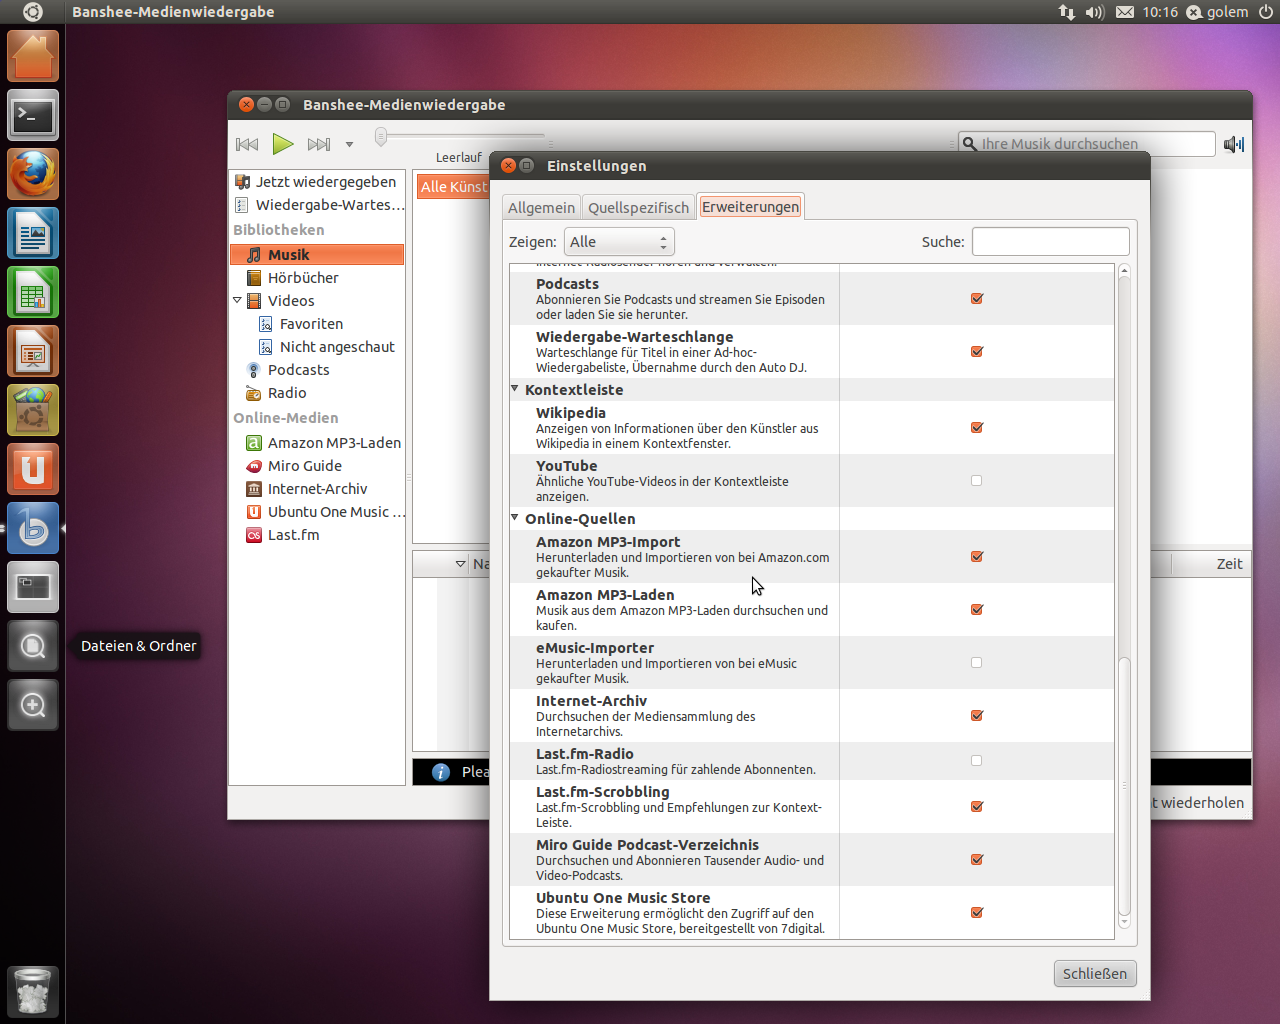Viewport: 1280px width, 1024px height.
Task: Launch Firefox from the Ubuntu dock
Action: pyautogui.click(x=31, y=174)
